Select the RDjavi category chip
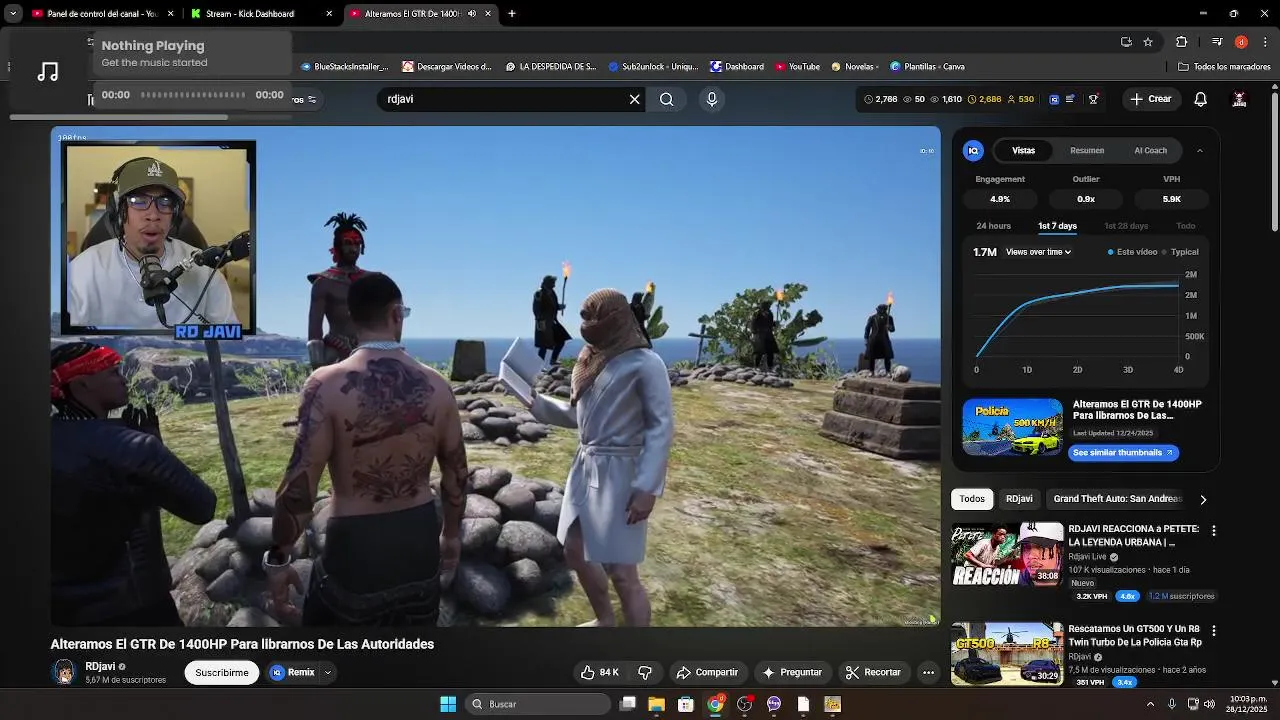The width and height of the screenshot is (1280, 720). [1019, 499]
